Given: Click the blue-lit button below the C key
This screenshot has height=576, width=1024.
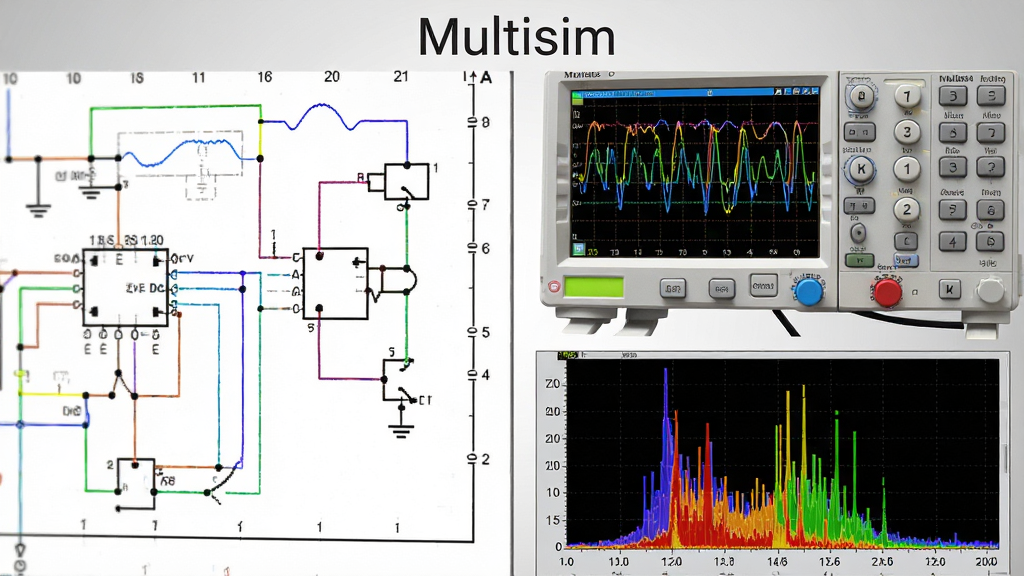Looking at the screenshot, I should [906, 261].
